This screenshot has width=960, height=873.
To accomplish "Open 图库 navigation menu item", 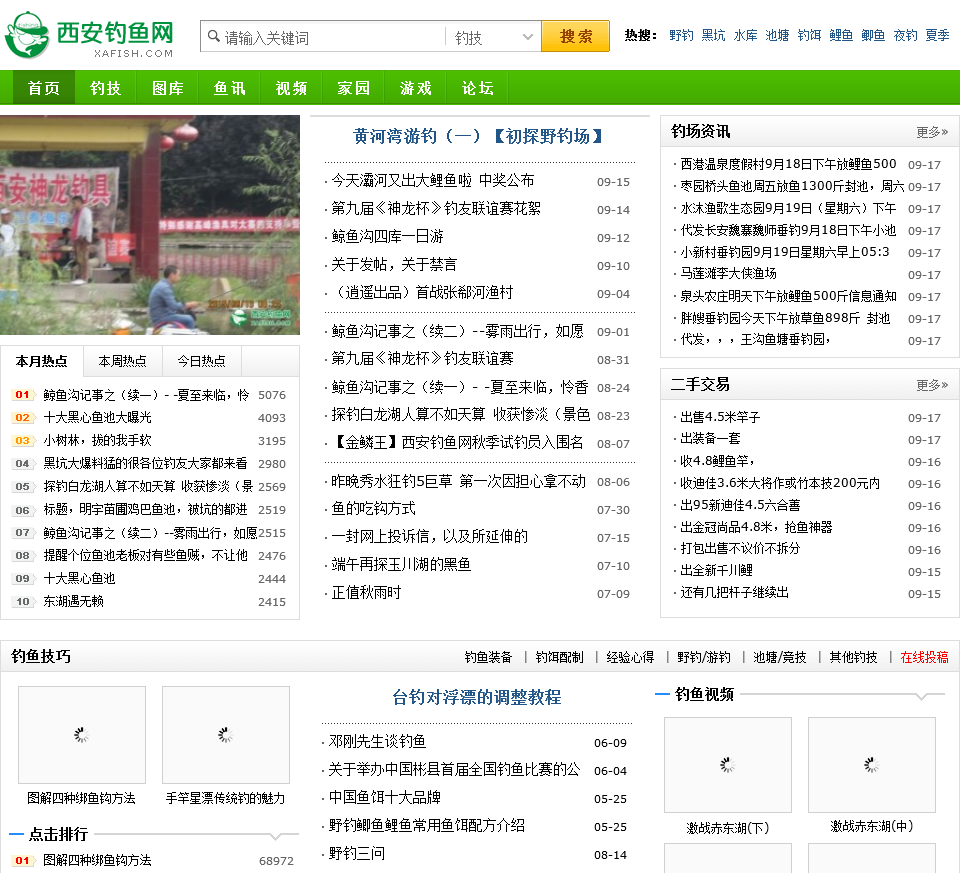I will 168,88.
